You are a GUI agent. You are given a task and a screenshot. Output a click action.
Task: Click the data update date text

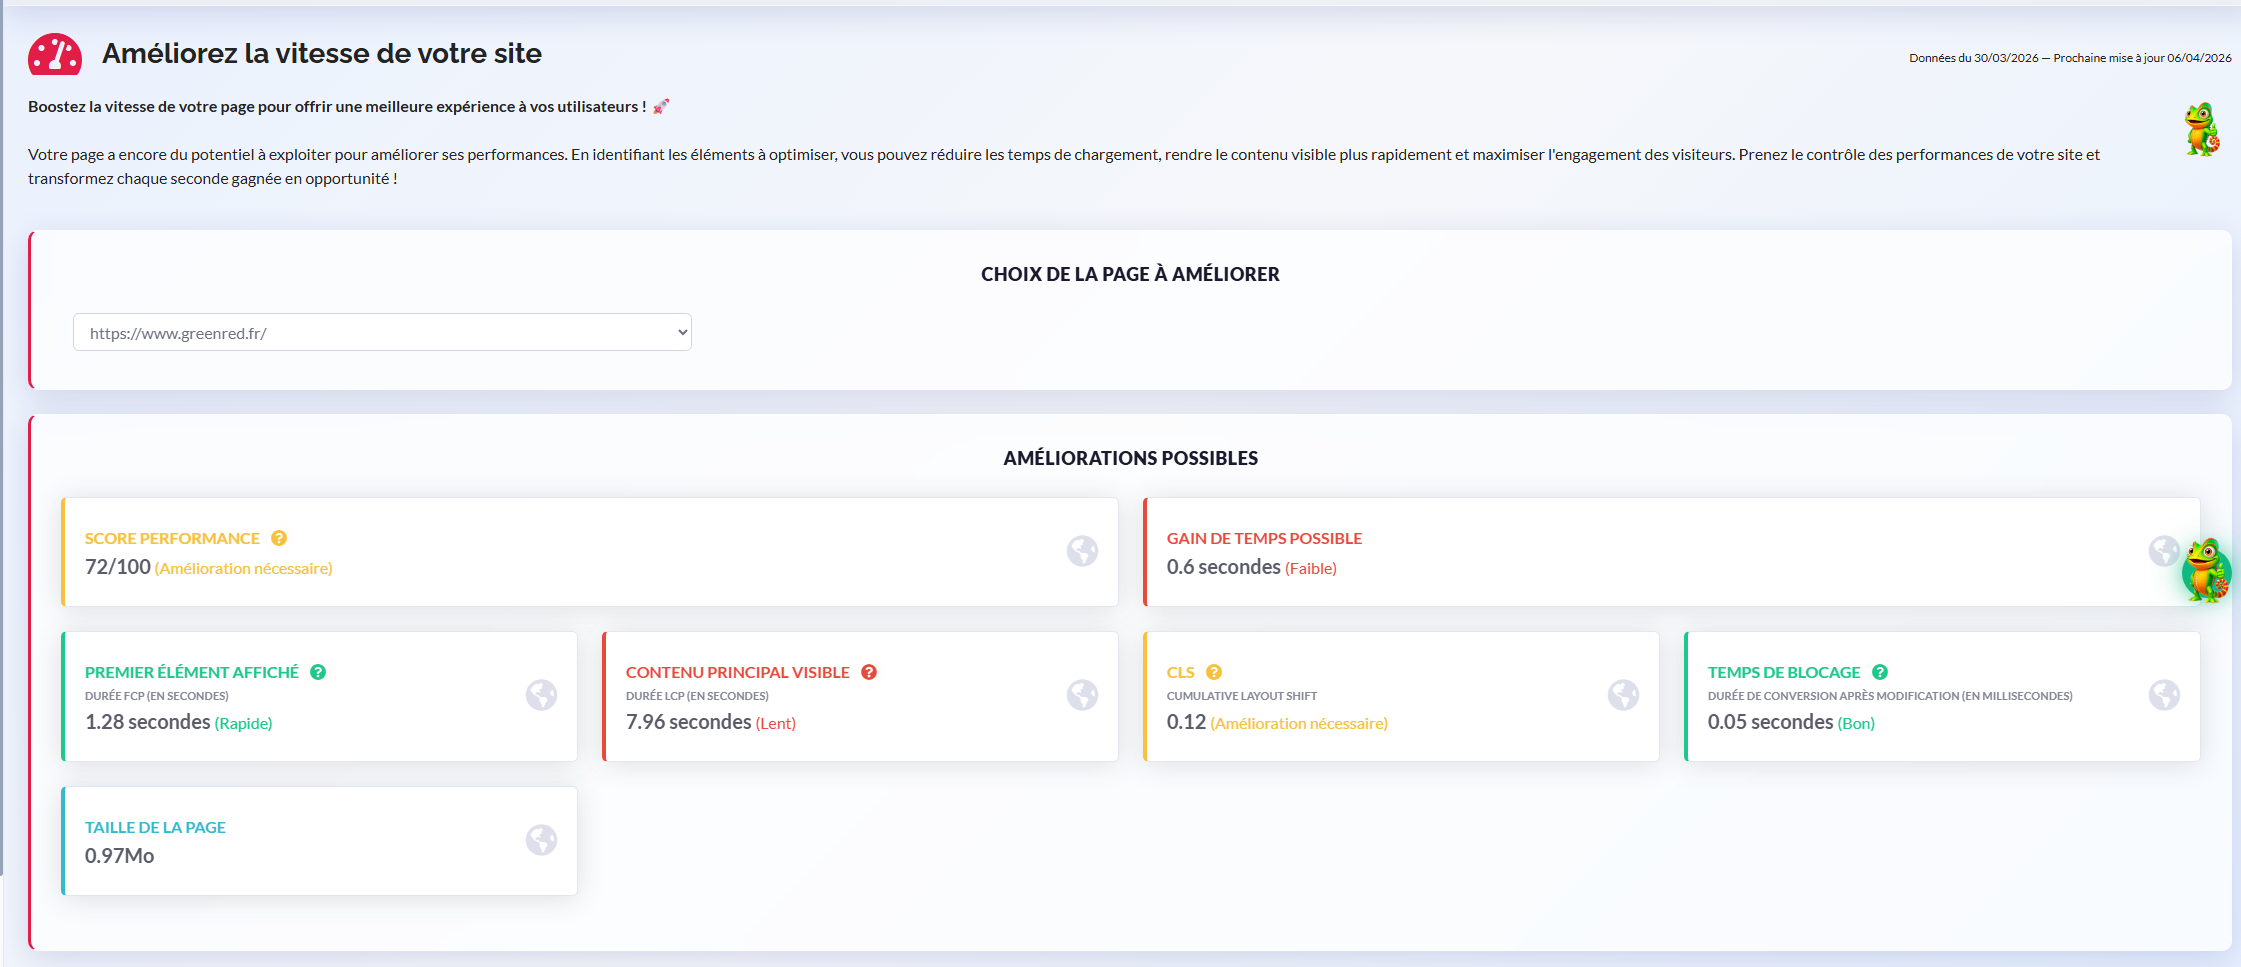(x=2069, y=58)
